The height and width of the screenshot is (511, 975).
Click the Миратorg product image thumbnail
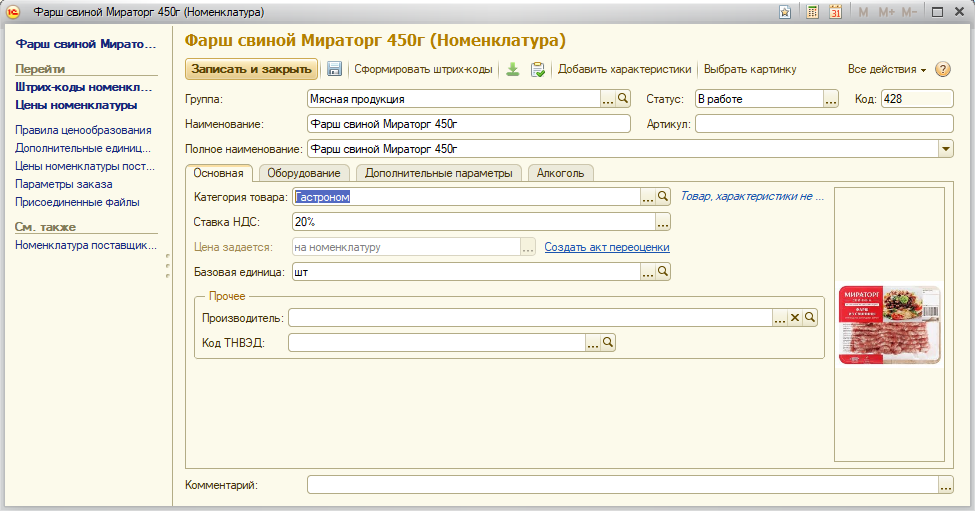pos(889,325)
